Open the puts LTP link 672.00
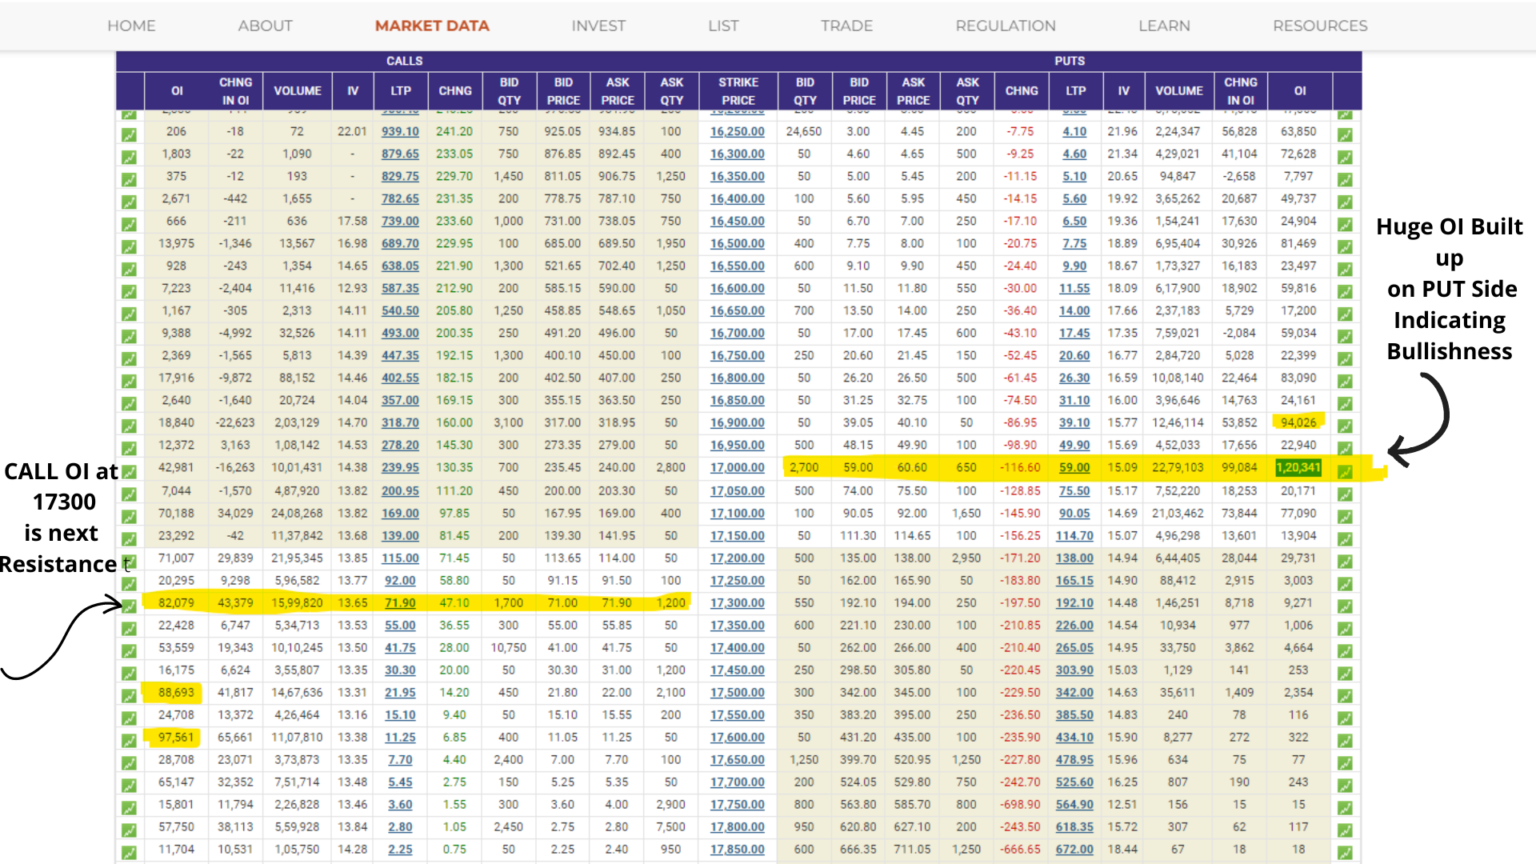 [x=1075, y=850]
